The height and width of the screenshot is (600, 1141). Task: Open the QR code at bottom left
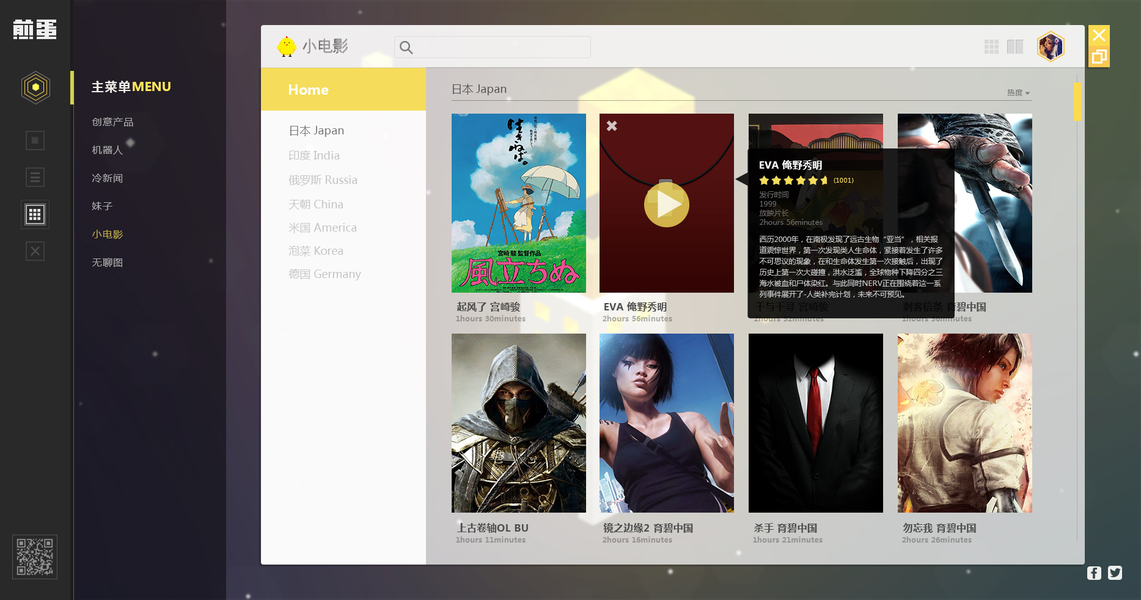pos(35,557)
